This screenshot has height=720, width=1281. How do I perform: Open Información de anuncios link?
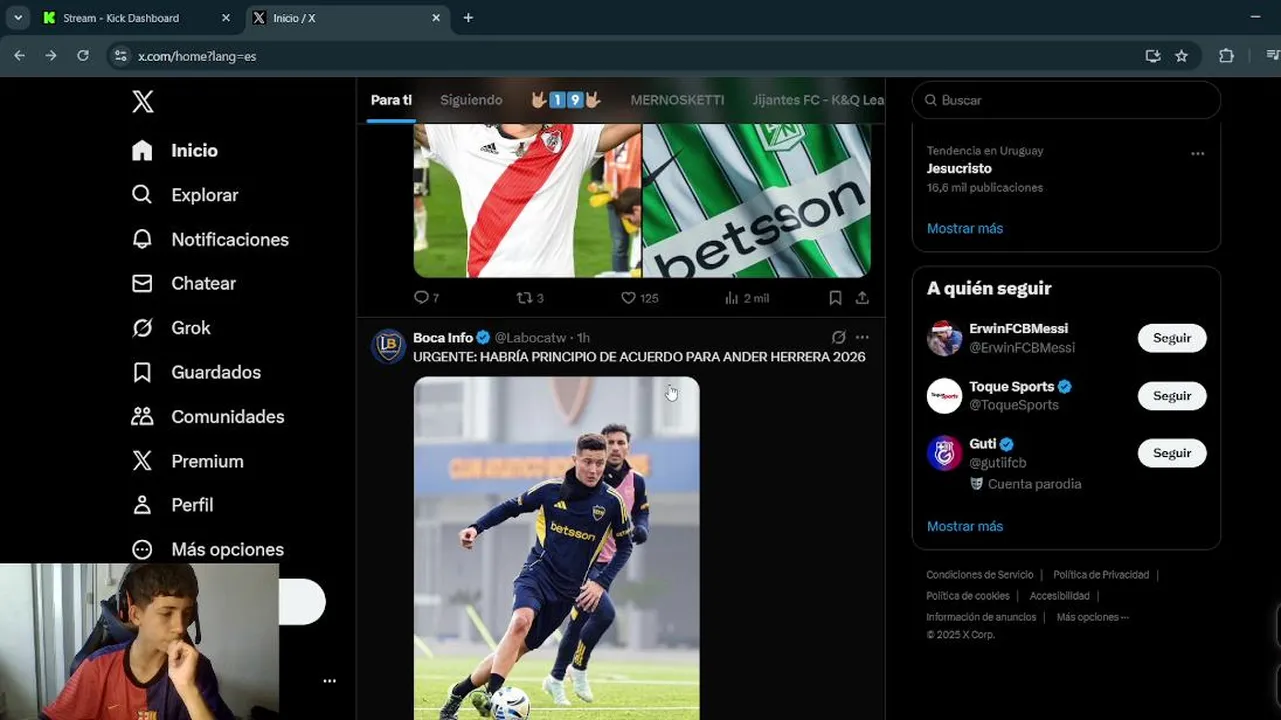[981, 617]
